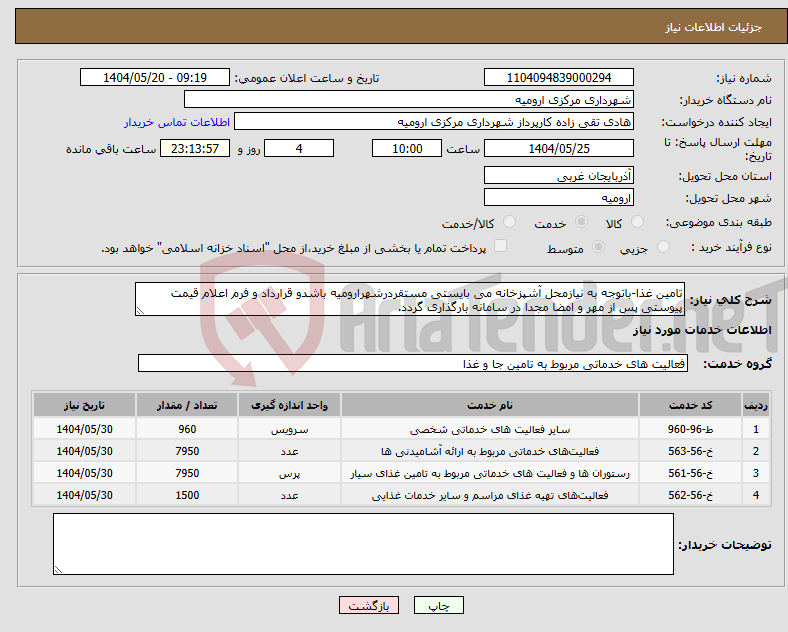Click the service group field فعالیت های خدماتی
The height and width of the screenshot is (632, 788).
coord(413,364)
